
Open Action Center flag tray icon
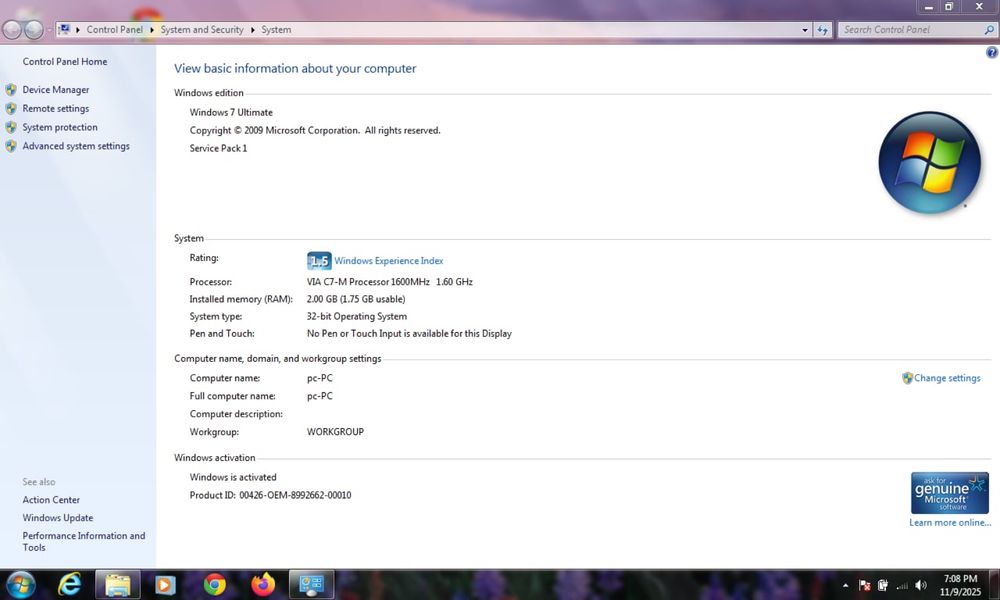pyautogui.click(x=865, y=585)
